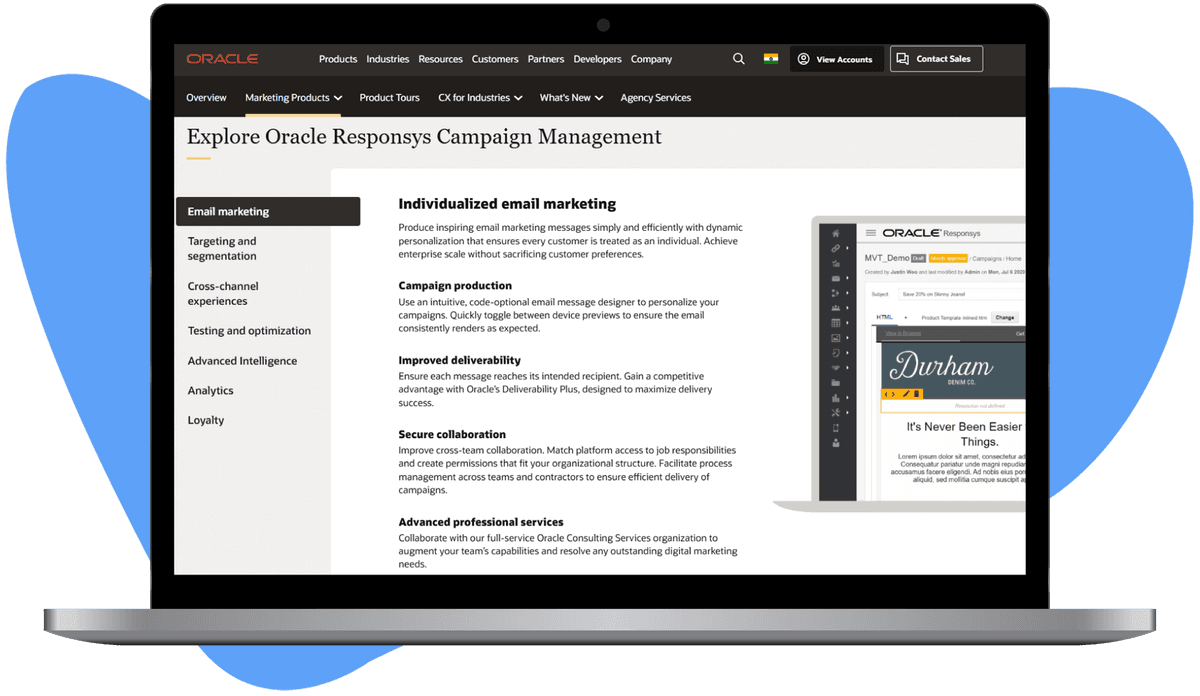The width and height of the screenshot is (1200, 696).
Task: Select the link icon in the Responsys sidebar
Action: coord(836,247)
